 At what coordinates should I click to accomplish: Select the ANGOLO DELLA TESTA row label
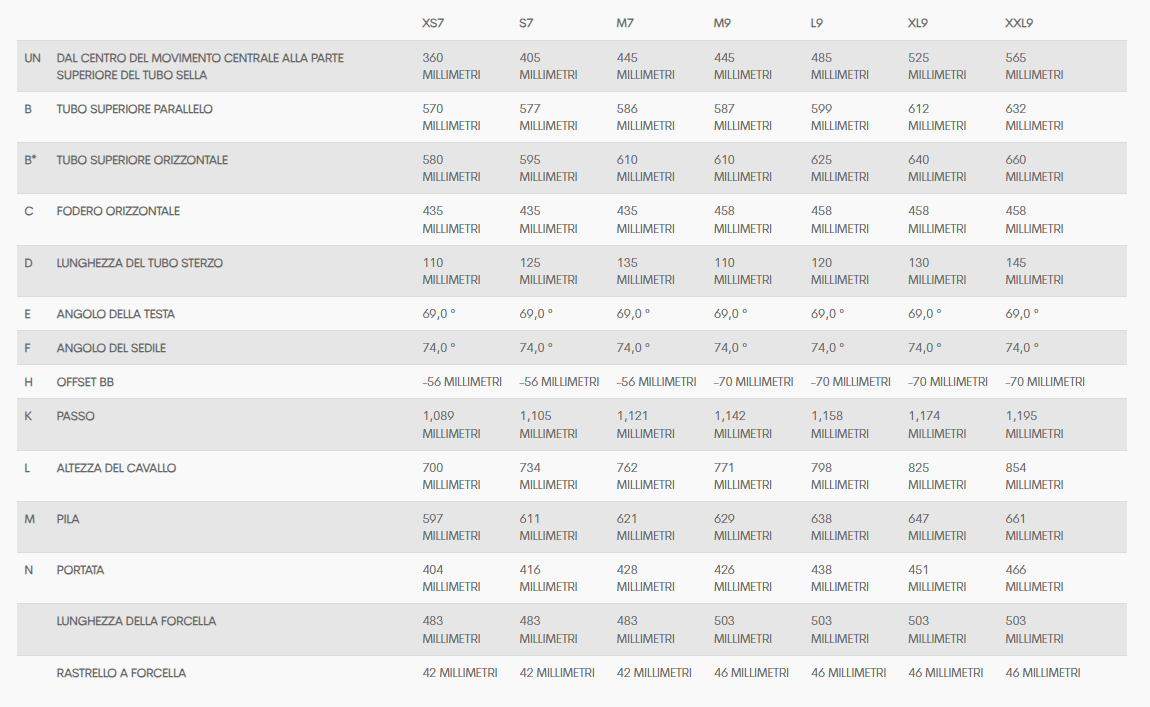coord(115,314)
